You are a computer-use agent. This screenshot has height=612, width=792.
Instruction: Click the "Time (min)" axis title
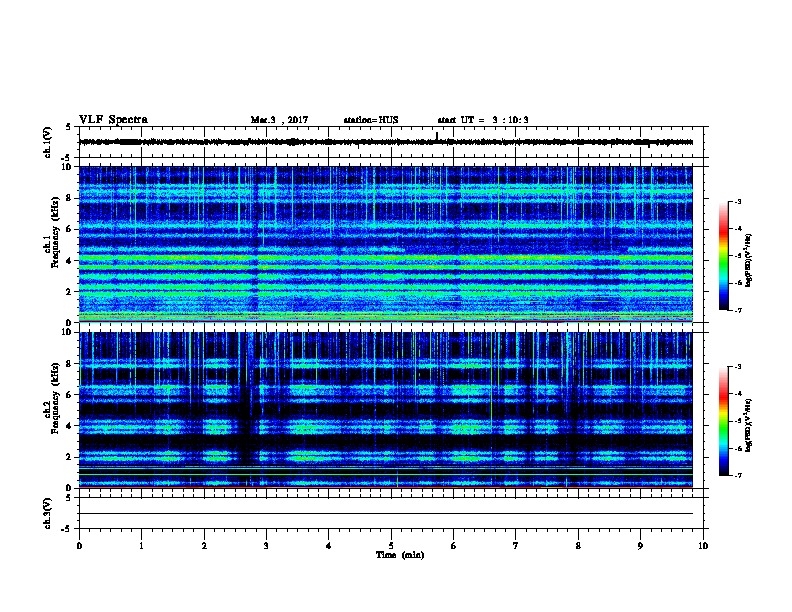tap(400, 555)
